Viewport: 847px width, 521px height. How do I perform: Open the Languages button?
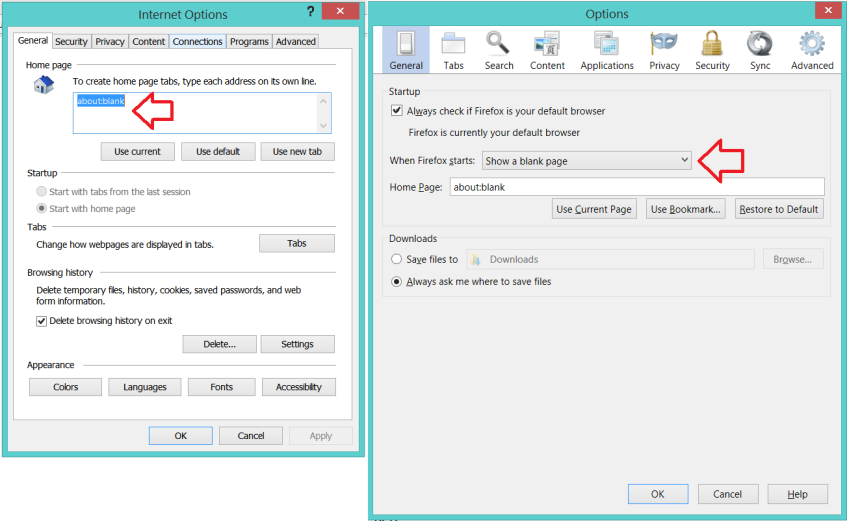click(145, 387)
